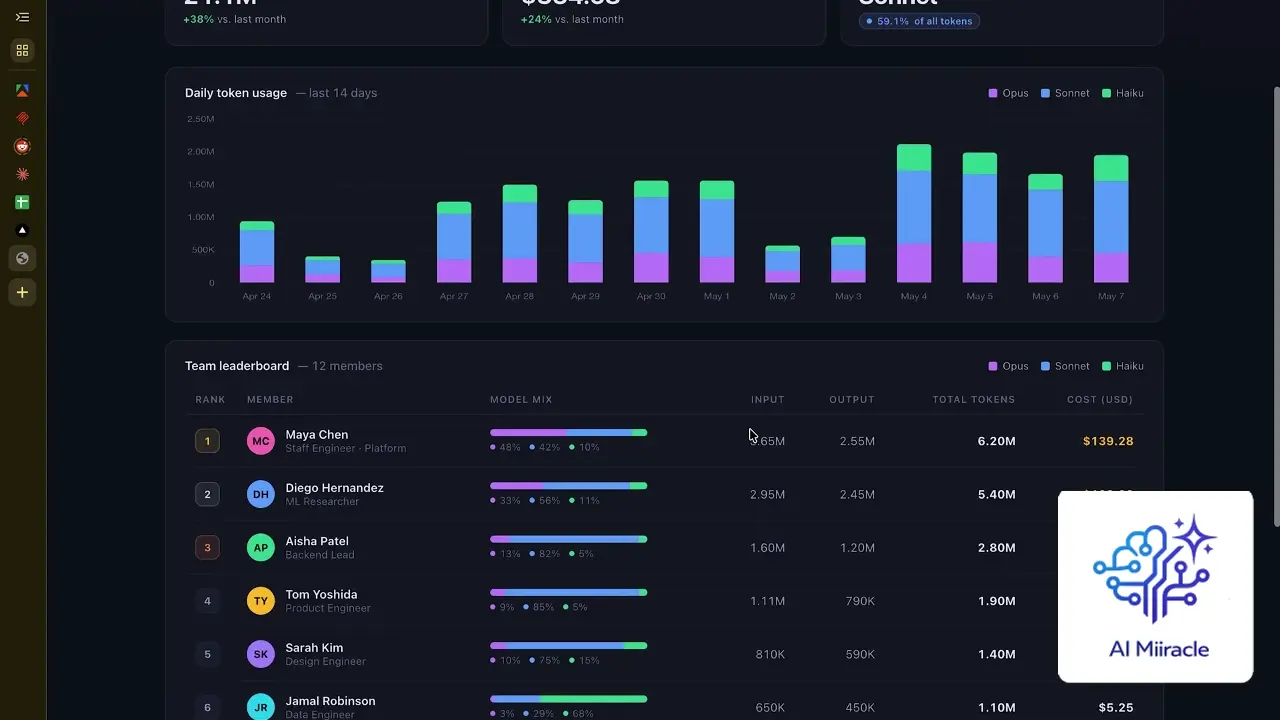The width and height of the screenshot is (1280, 720).
Task: Select Diego Hernandez's name
Action: tap(334, 488)
